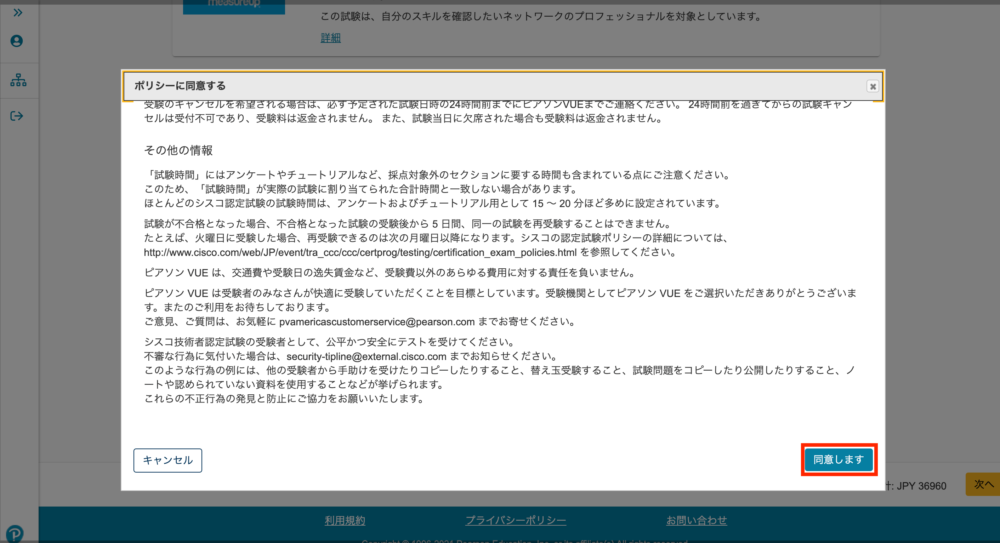
Task: Expand the sidebar with double chevron icon
Action: point(17,12)
